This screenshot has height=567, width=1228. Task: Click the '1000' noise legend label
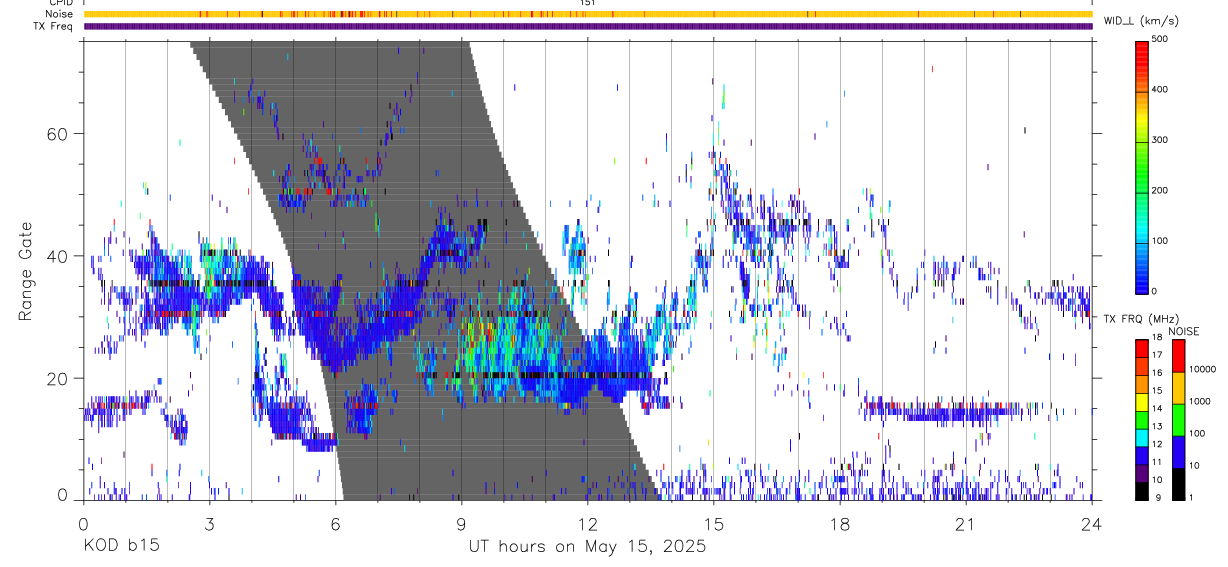click(1201, 401)
